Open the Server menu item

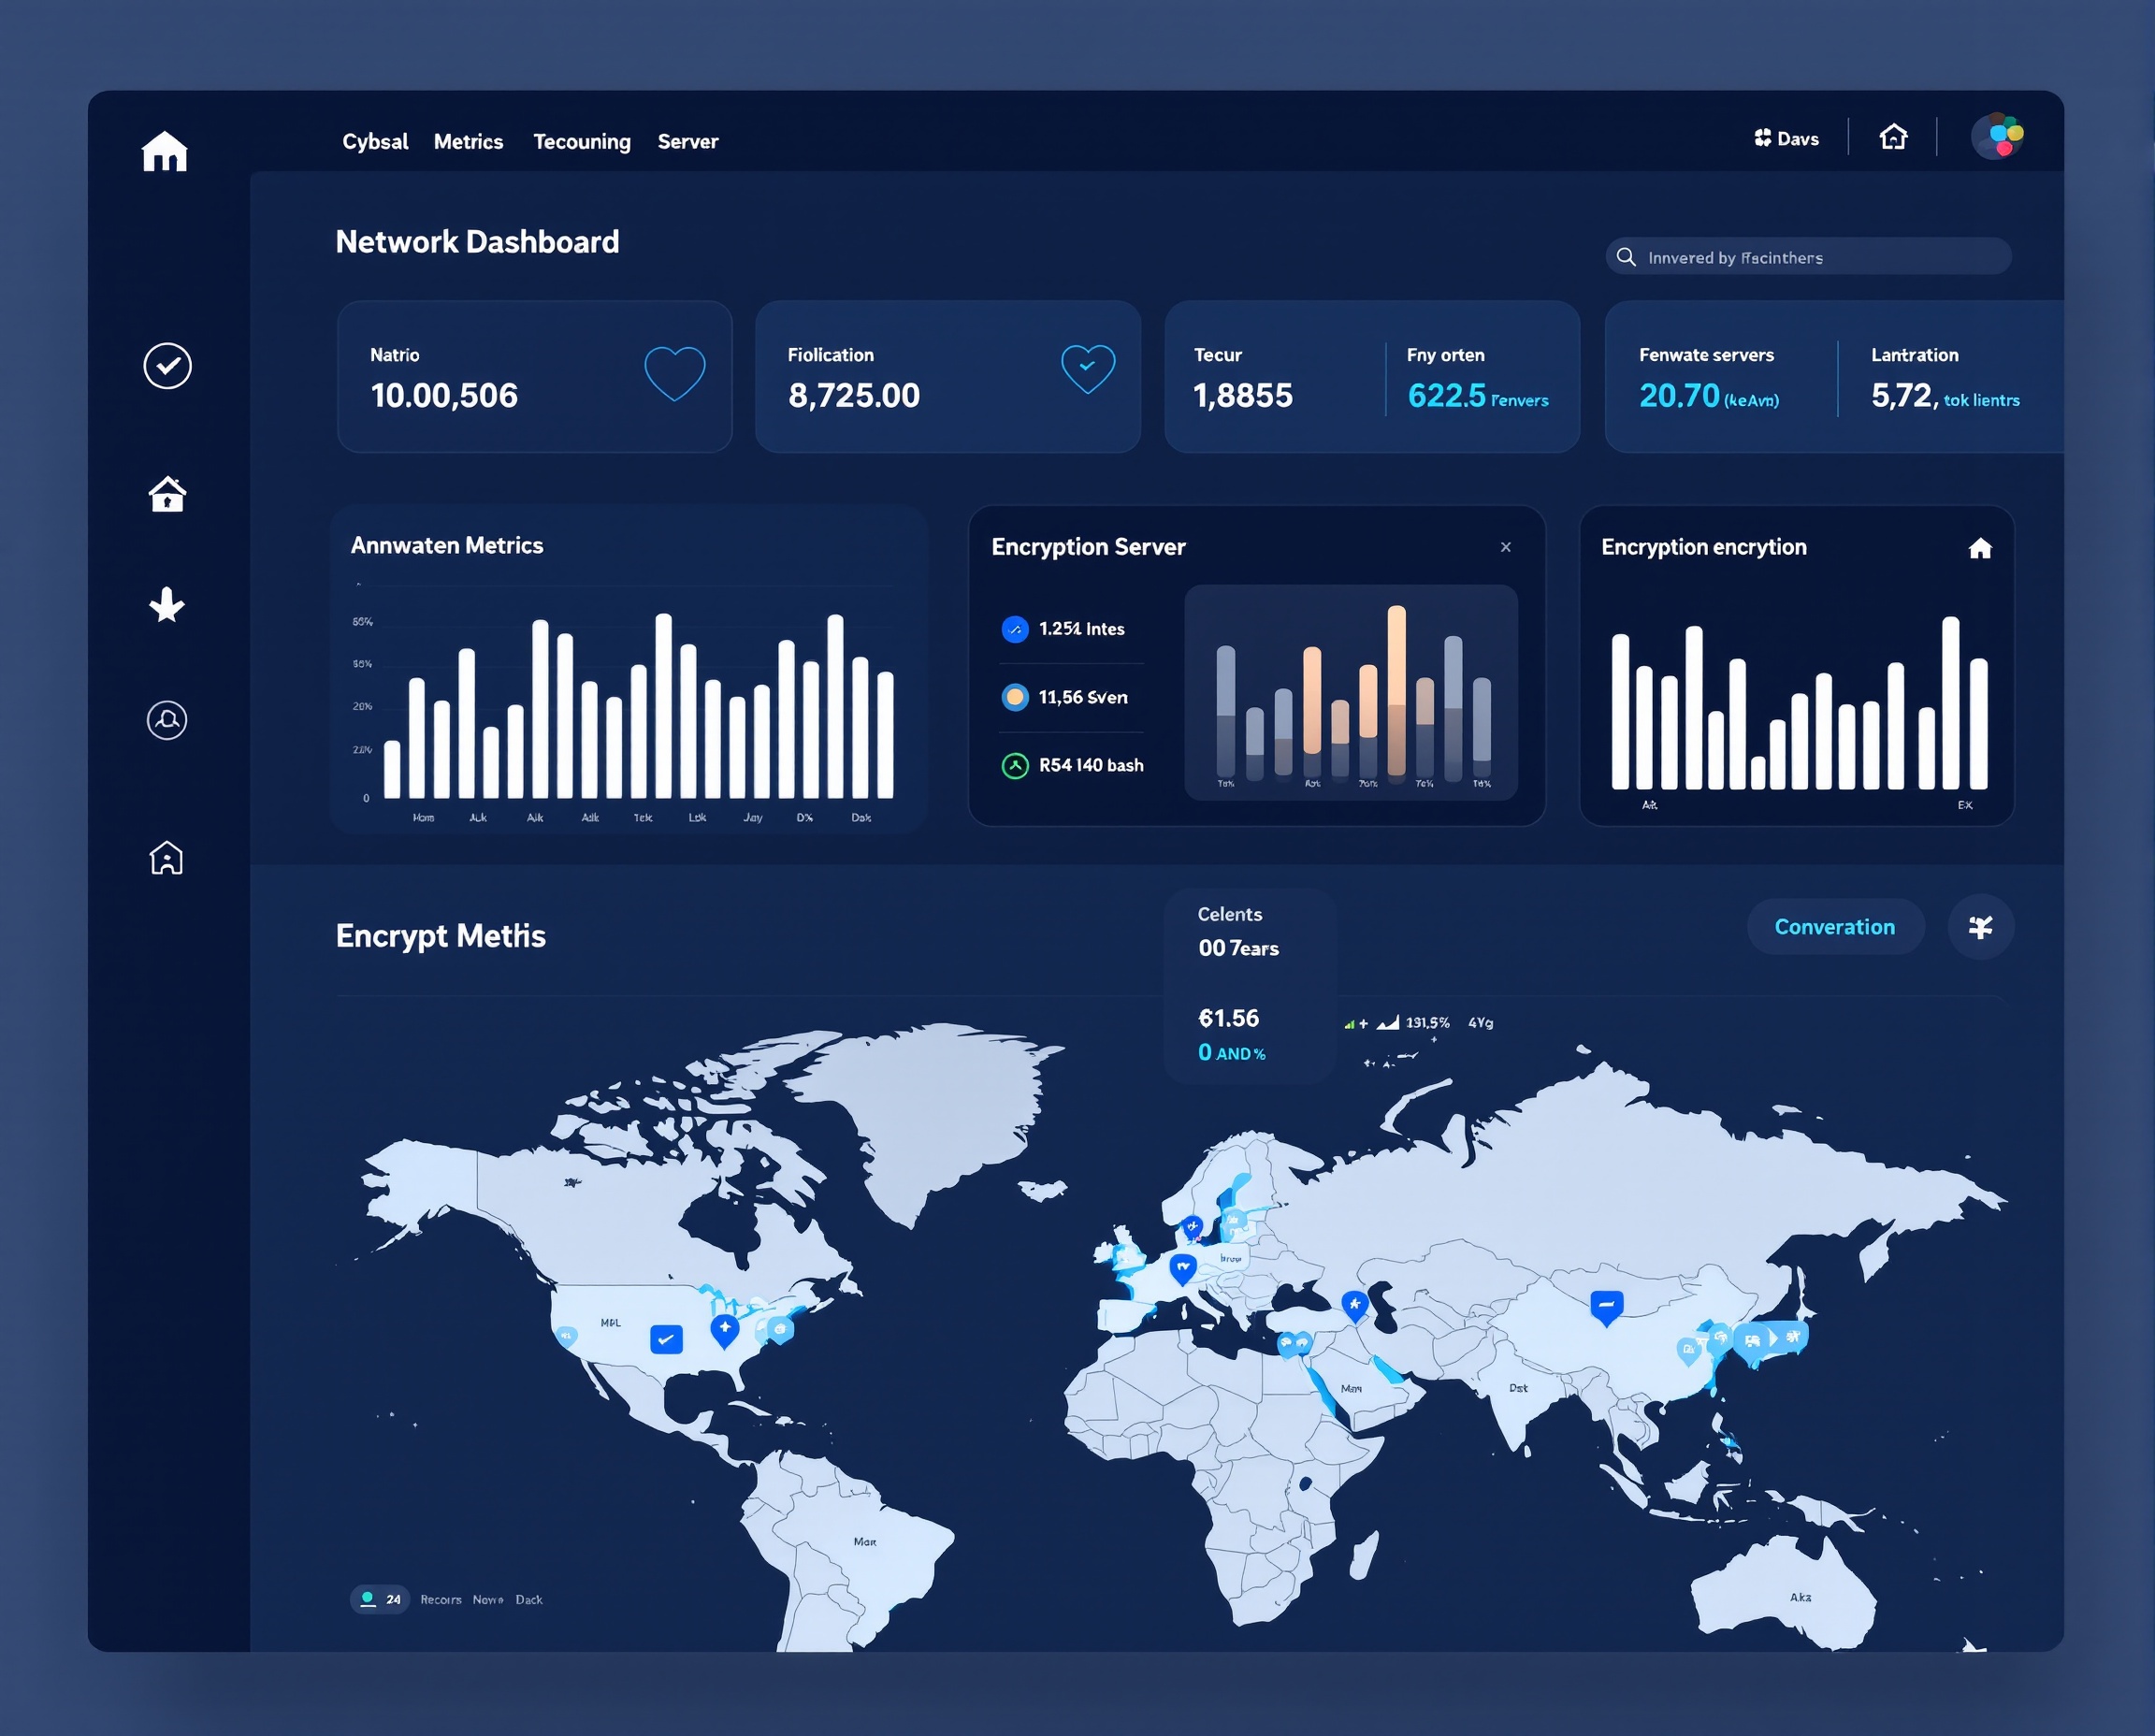click(x=687, y=141)
